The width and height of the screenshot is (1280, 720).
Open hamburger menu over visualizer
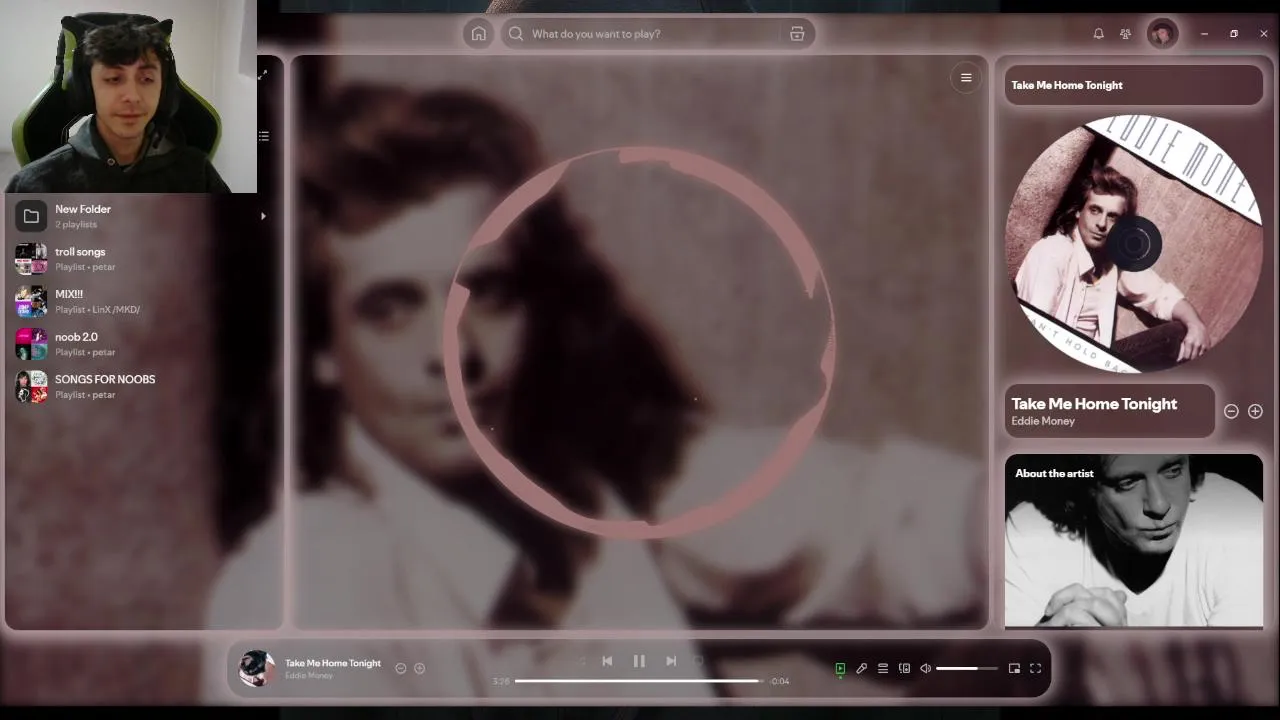966,78
